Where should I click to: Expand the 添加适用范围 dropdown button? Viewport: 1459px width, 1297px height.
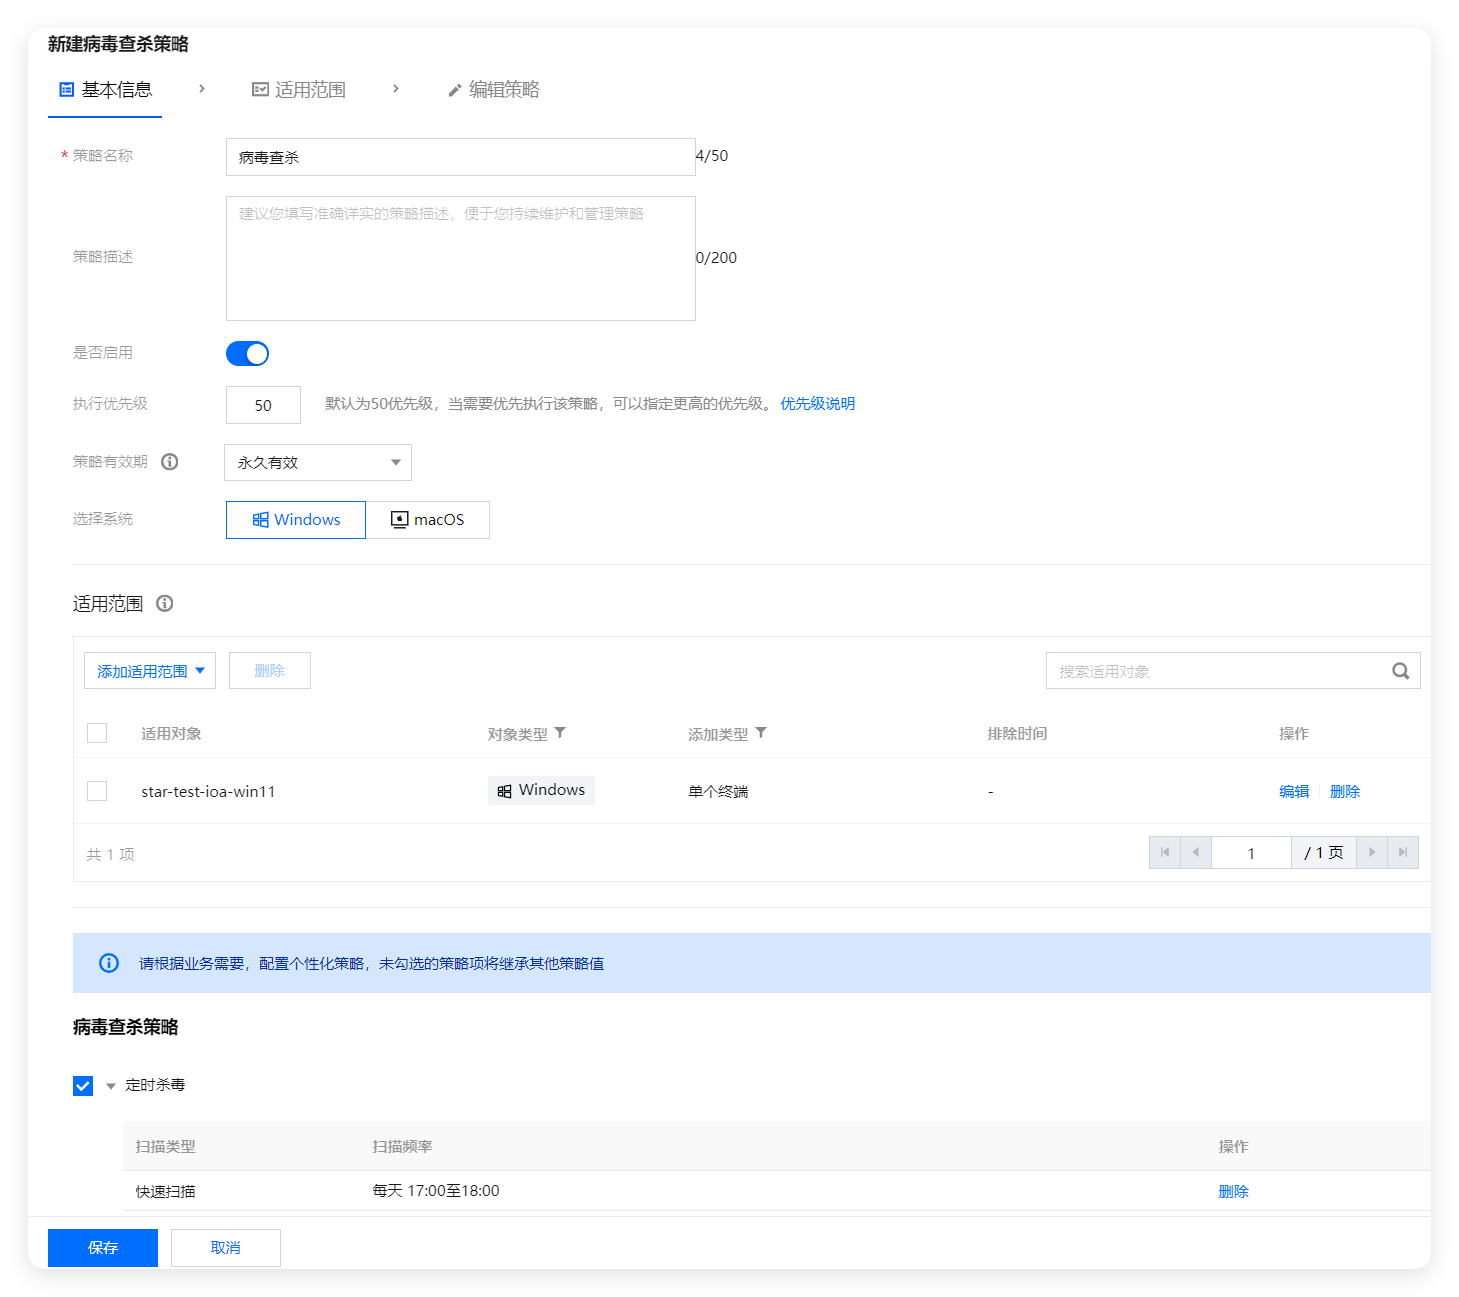point(150,671)
